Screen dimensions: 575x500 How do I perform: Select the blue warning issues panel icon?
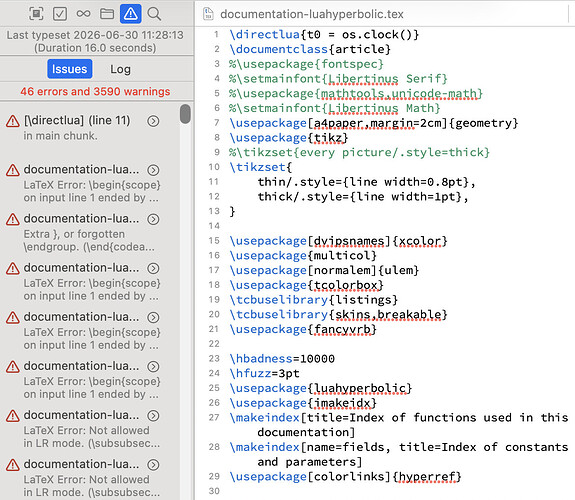131,14
